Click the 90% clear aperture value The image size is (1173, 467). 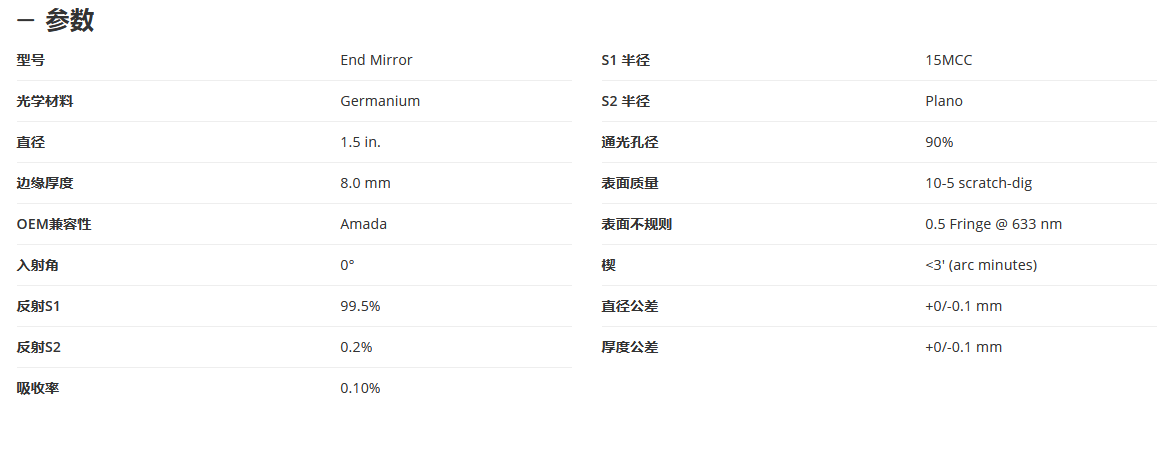[940, 142]
